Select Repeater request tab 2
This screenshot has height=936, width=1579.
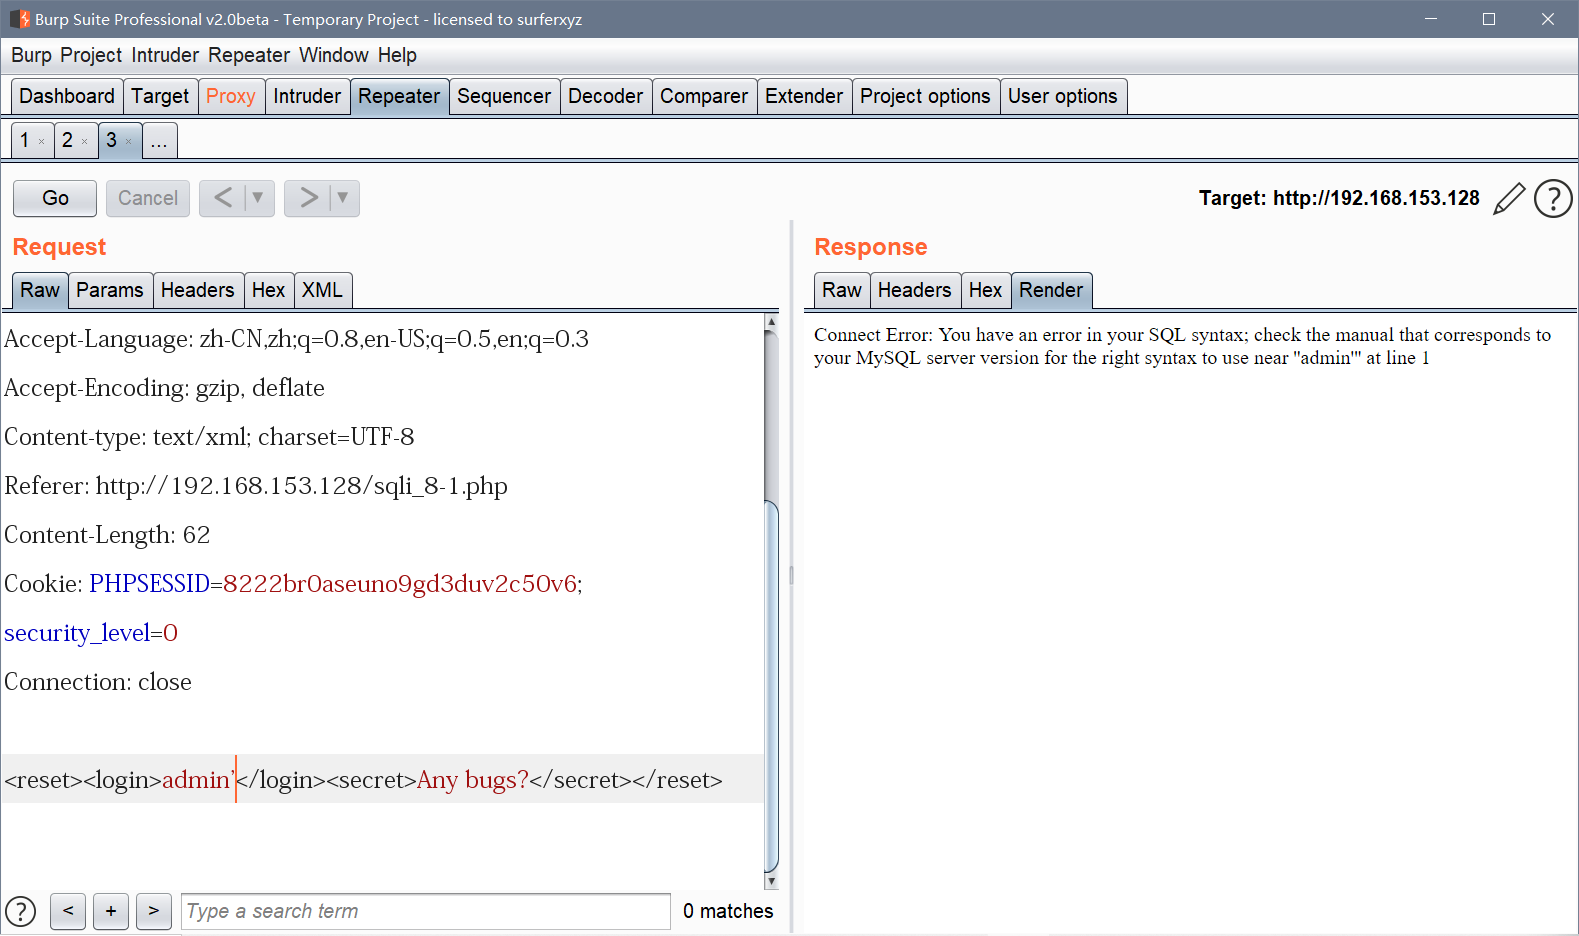pyautogui.click(x=68, y=140)
